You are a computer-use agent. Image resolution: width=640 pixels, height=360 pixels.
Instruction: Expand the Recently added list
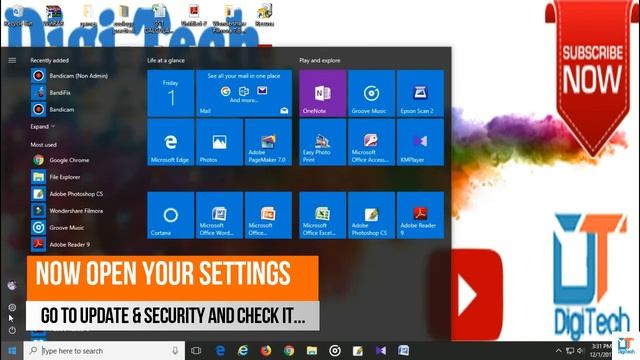(42, 127)
